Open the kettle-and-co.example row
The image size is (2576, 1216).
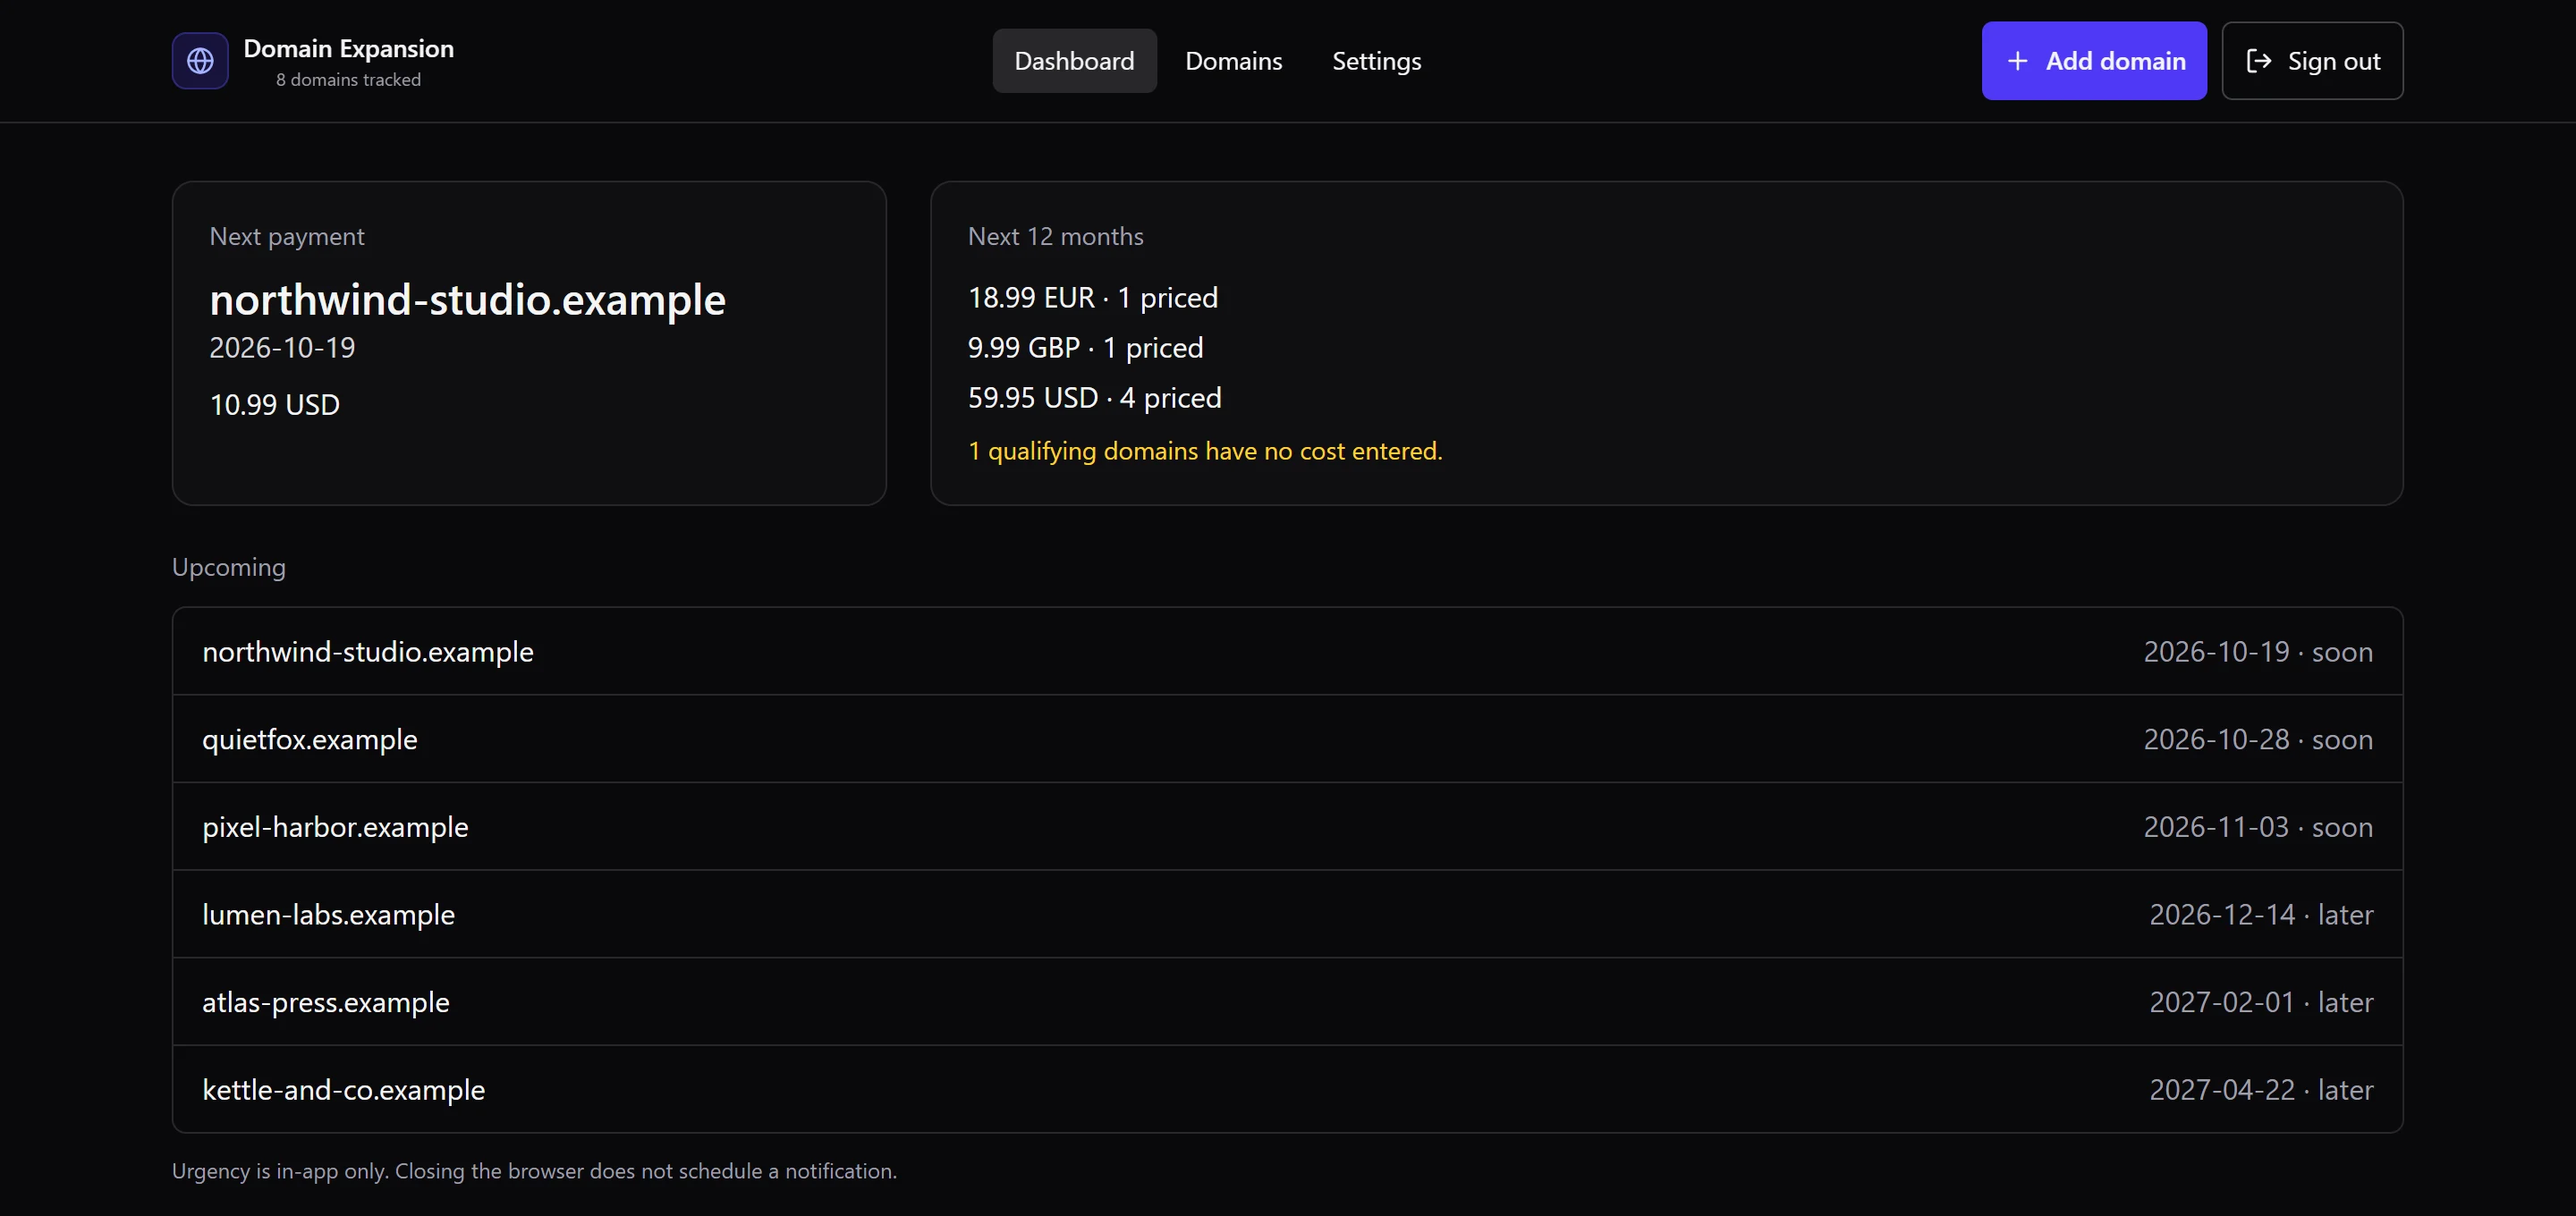[1287, 1089]
